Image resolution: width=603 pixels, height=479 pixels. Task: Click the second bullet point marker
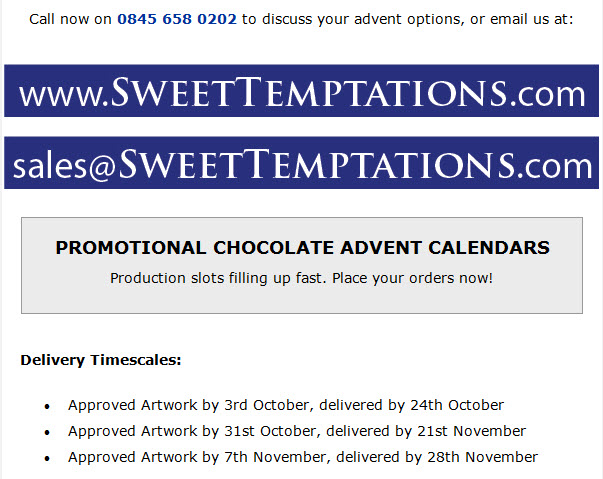(47, 433)
